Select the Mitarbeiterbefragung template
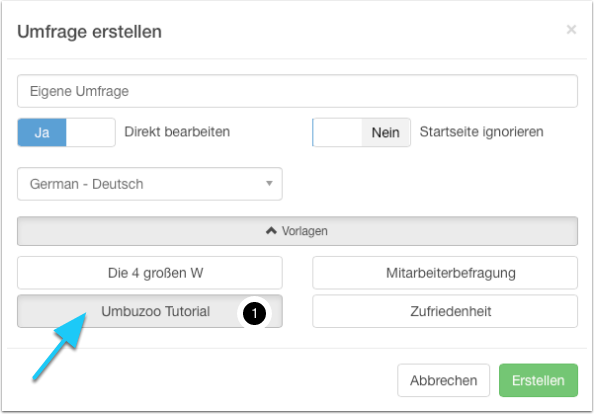 point(445,273)
